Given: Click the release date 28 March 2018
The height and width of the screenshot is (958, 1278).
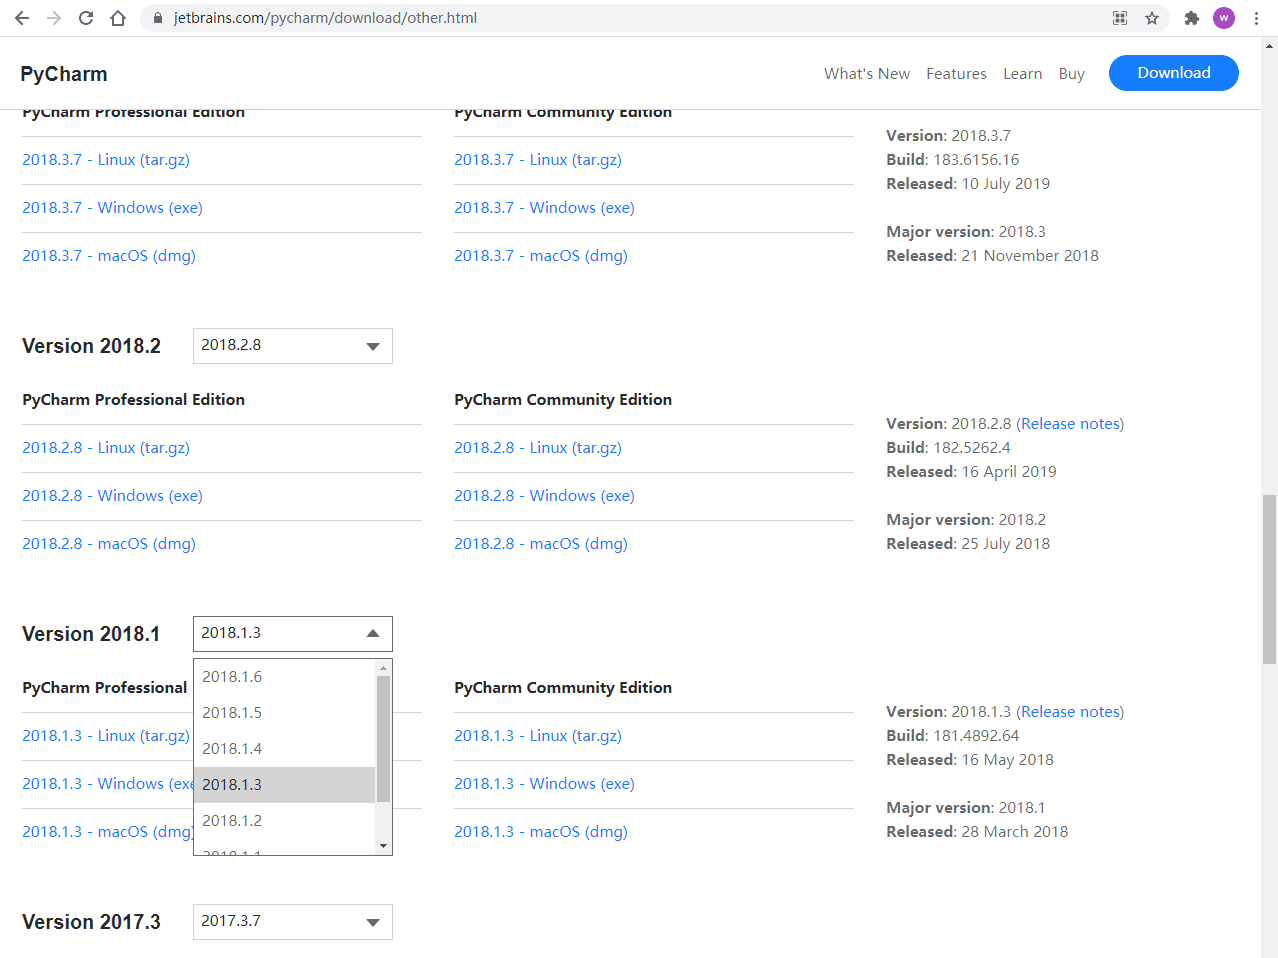Looking at the screenshot, I should [x=1015, y=832].
